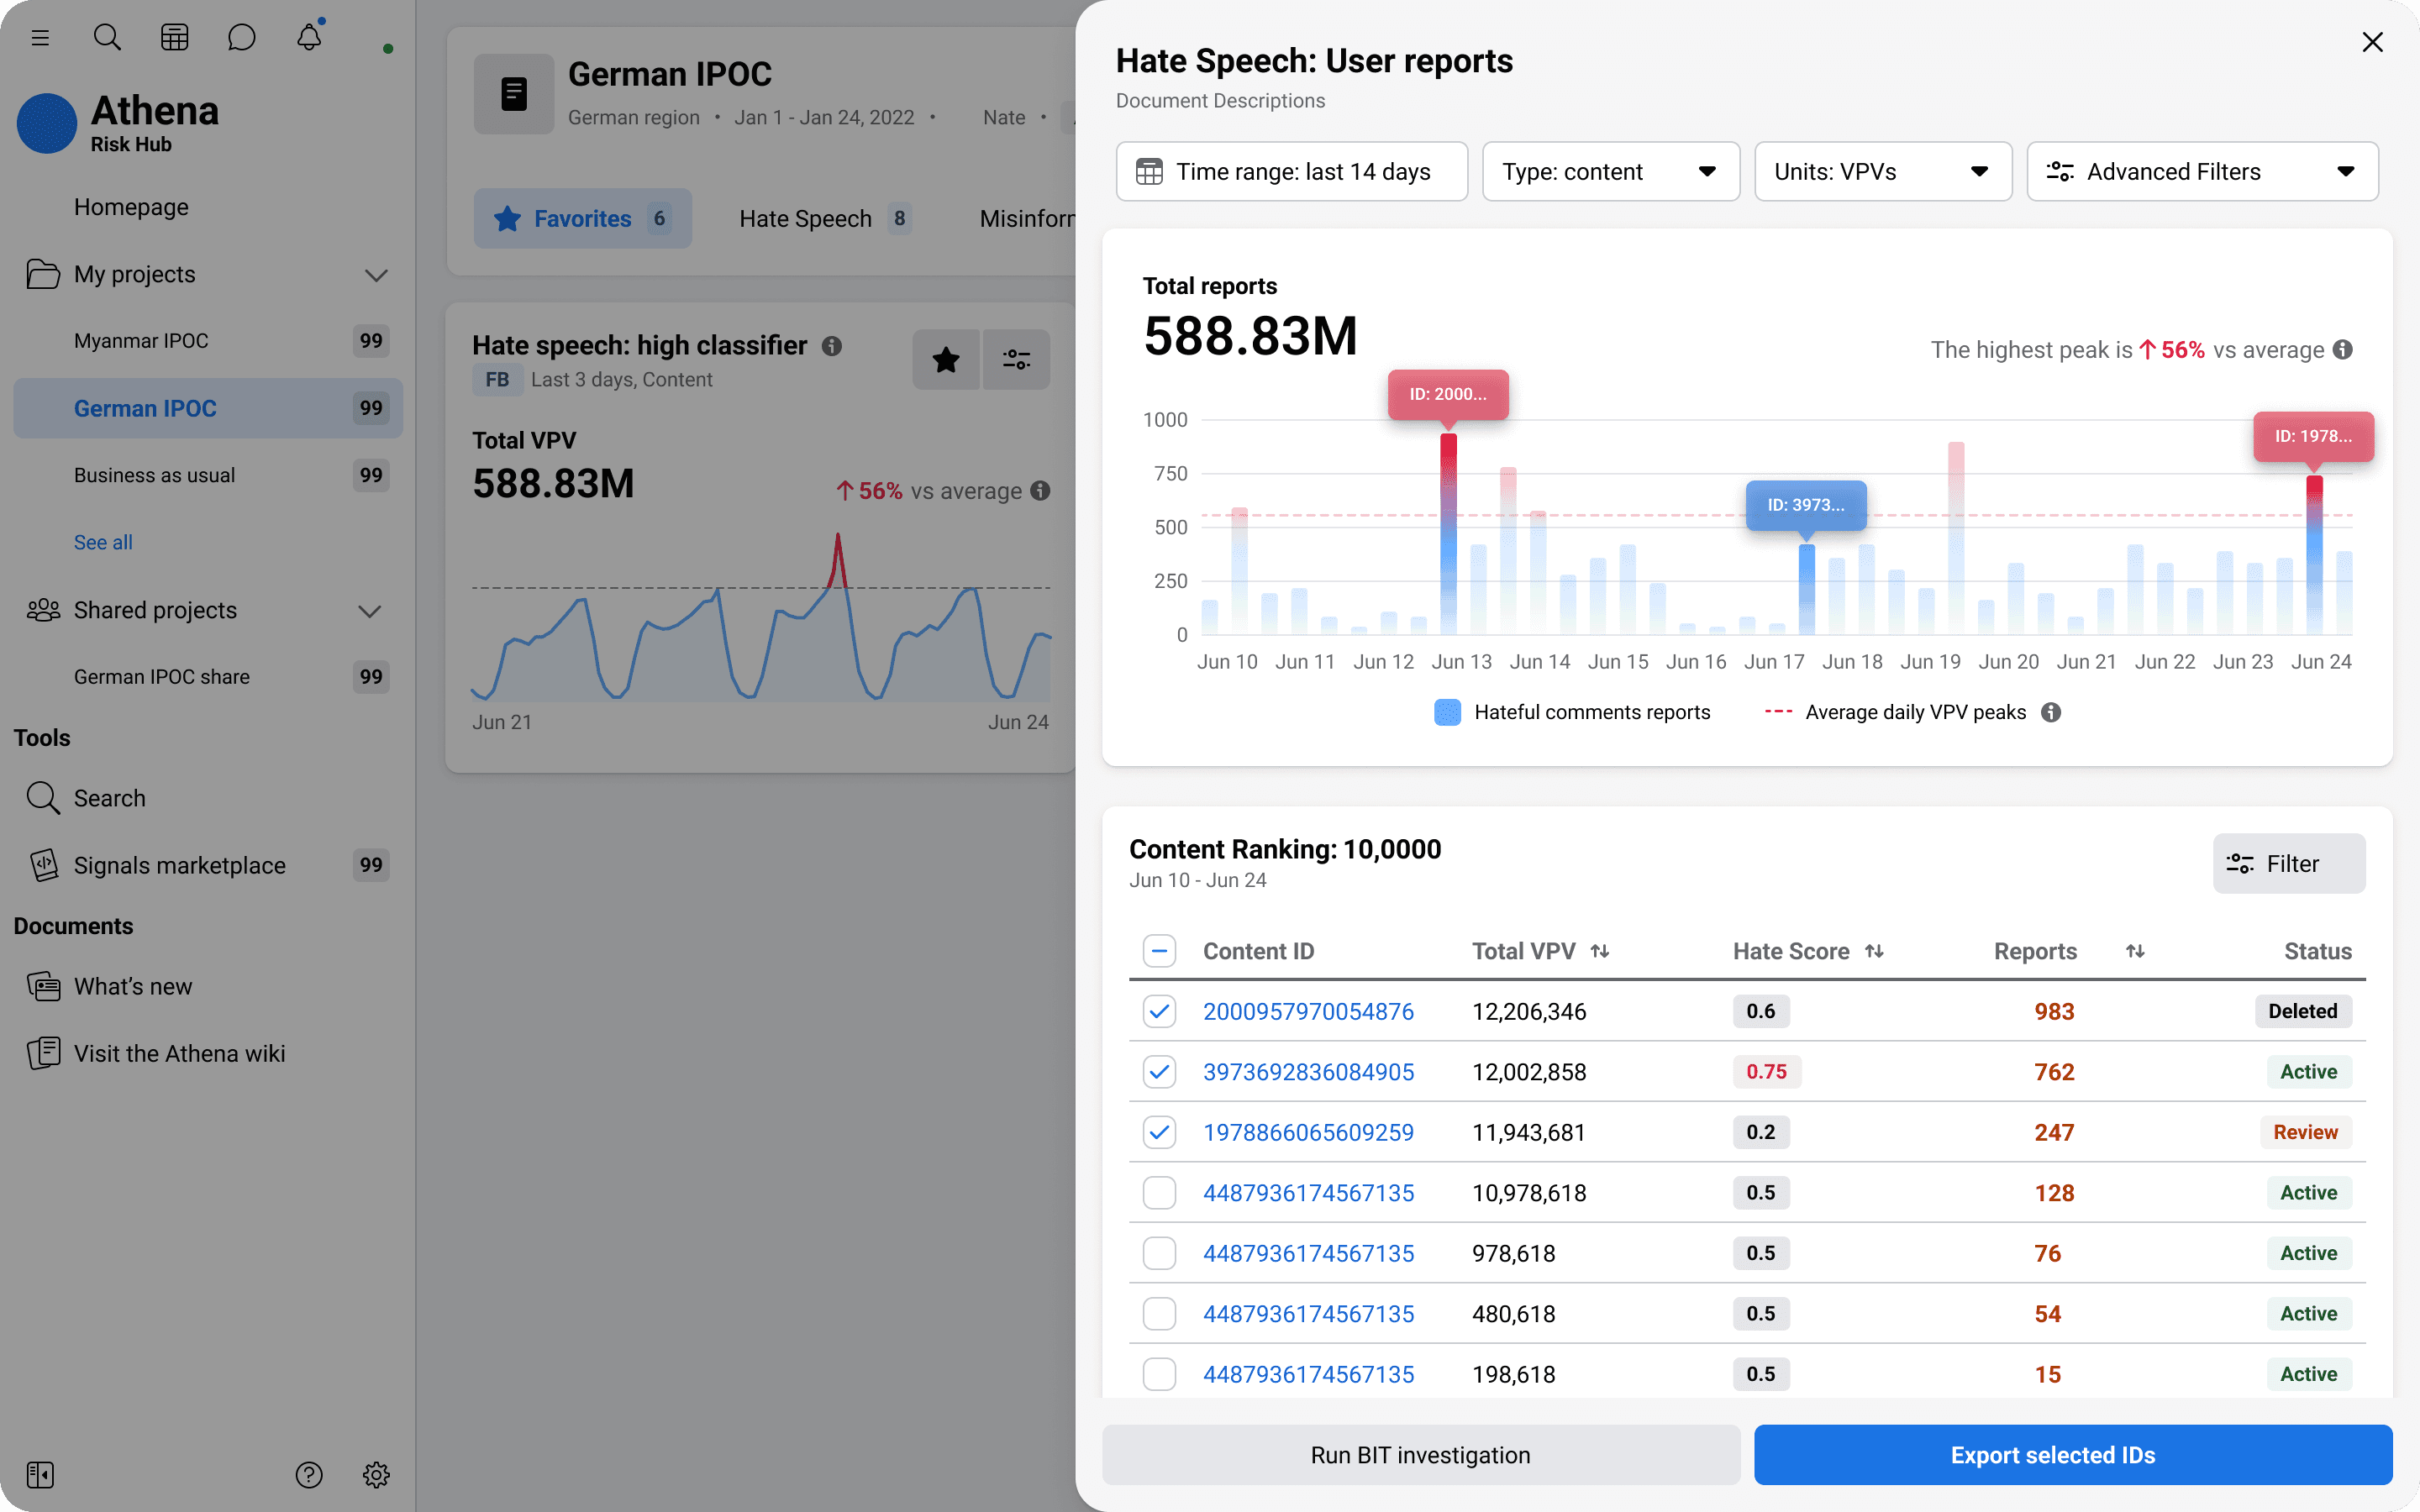Click the Hateful comments reports legend swatch

pos(1447,712)
